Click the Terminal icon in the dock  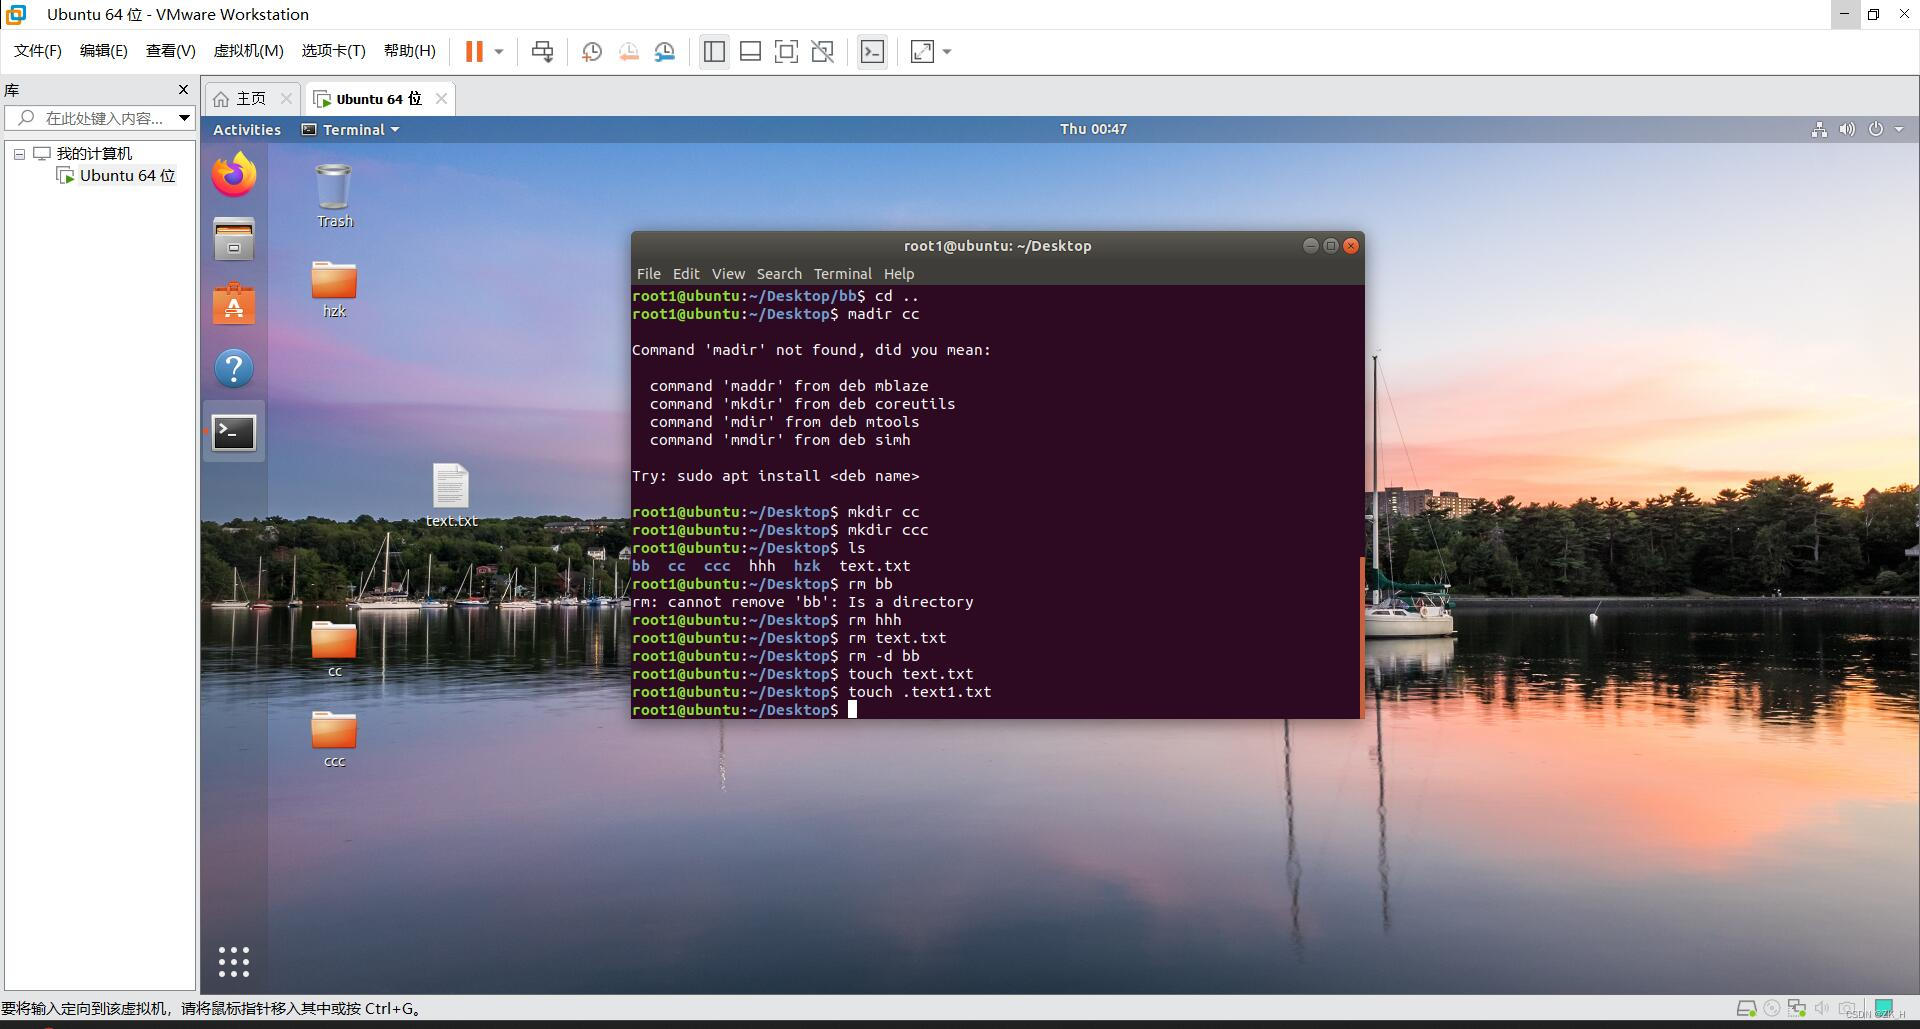234,432
